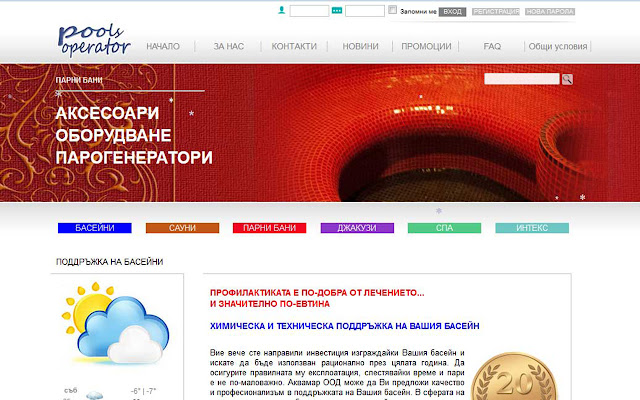
Task: Click the Pools Operator logo
Action: (x=94, y=40)
